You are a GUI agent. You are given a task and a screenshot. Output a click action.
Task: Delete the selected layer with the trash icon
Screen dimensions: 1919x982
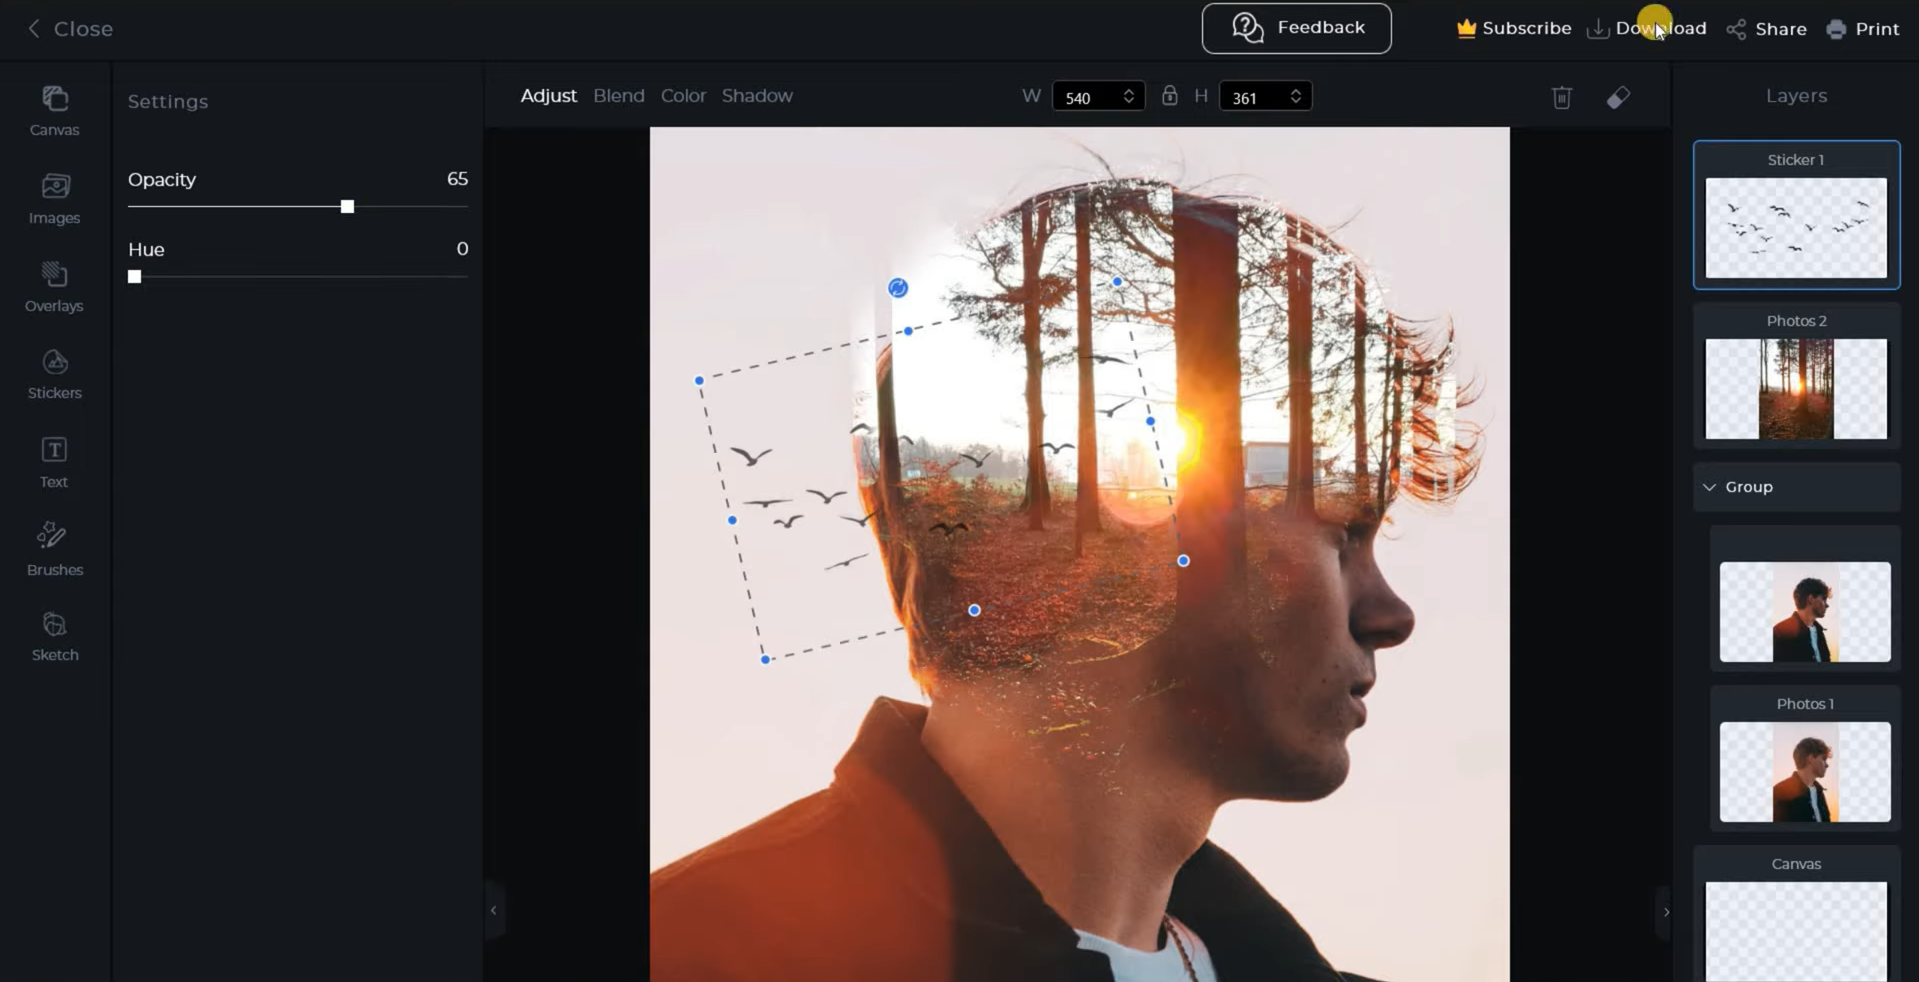pos(1561,97)
